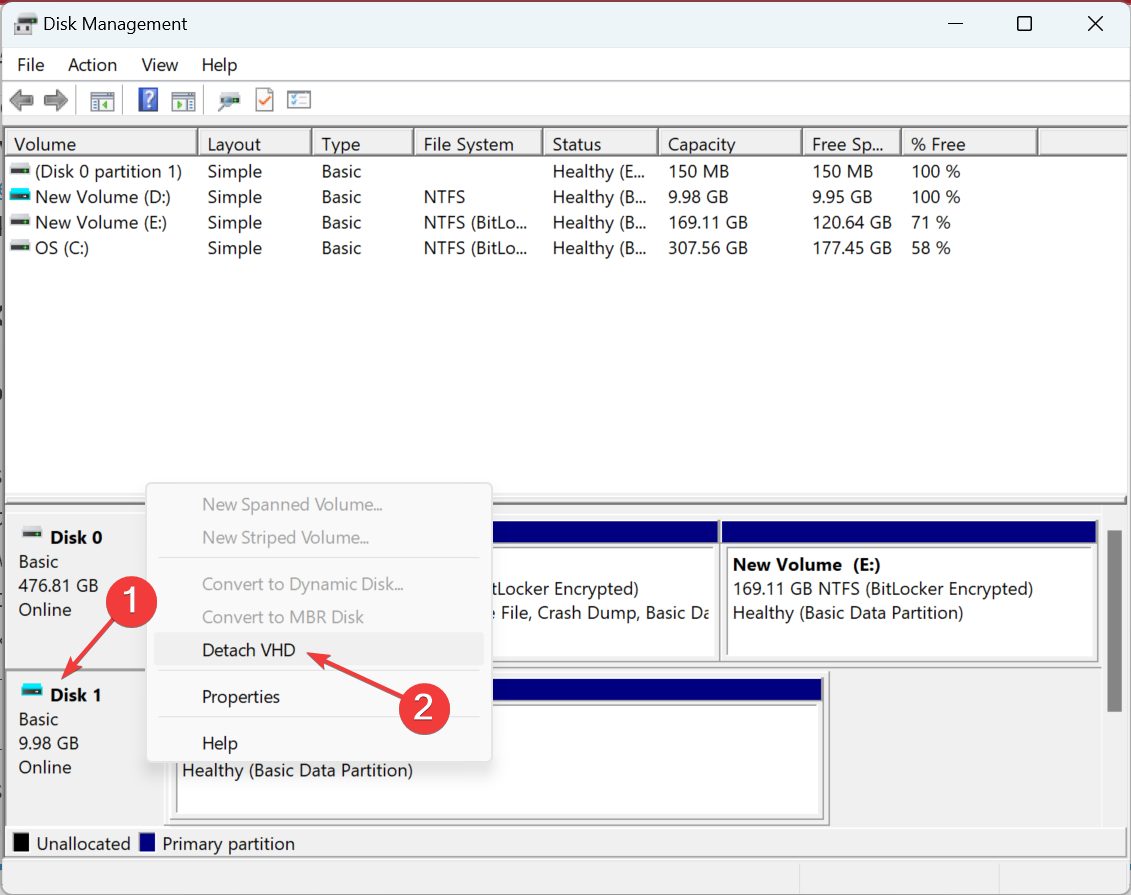Click grayed Convert to Dynamic Disk entry
The width and height of the screenshot is (1131, 895).
[x=318, y=583]
